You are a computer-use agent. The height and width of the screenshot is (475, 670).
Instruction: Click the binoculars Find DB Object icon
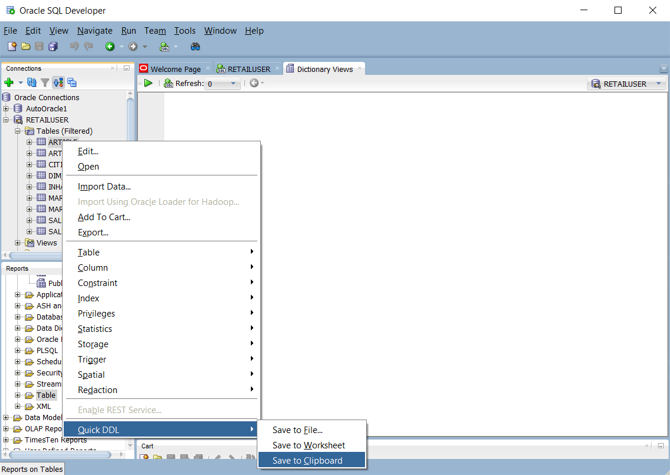[195, 47]
